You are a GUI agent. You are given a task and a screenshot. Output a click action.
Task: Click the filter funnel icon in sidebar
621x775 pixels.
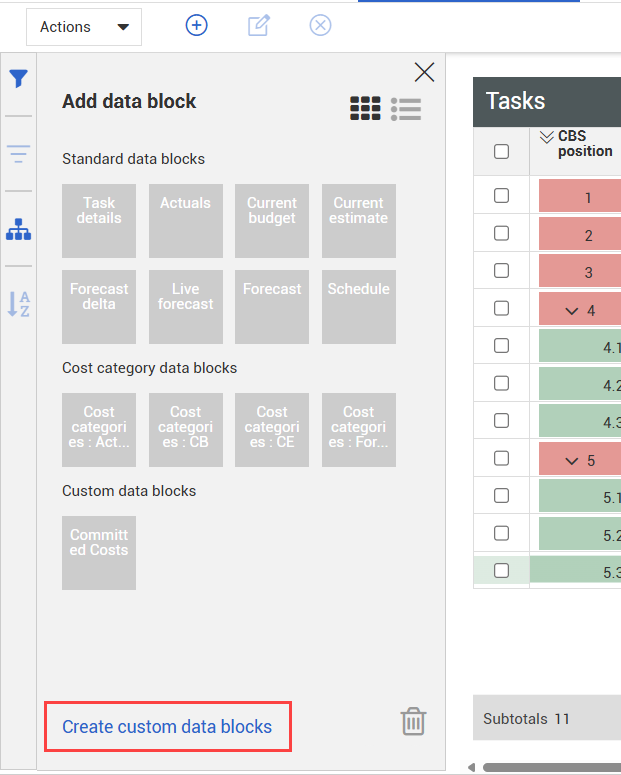18,79
